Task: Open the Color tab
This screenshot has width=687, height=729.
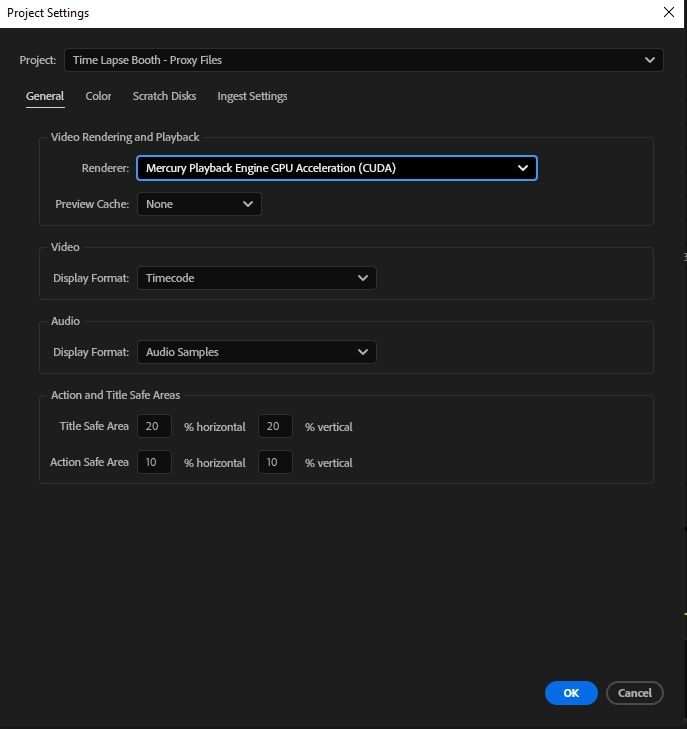Action: click(x=98, y=96)
